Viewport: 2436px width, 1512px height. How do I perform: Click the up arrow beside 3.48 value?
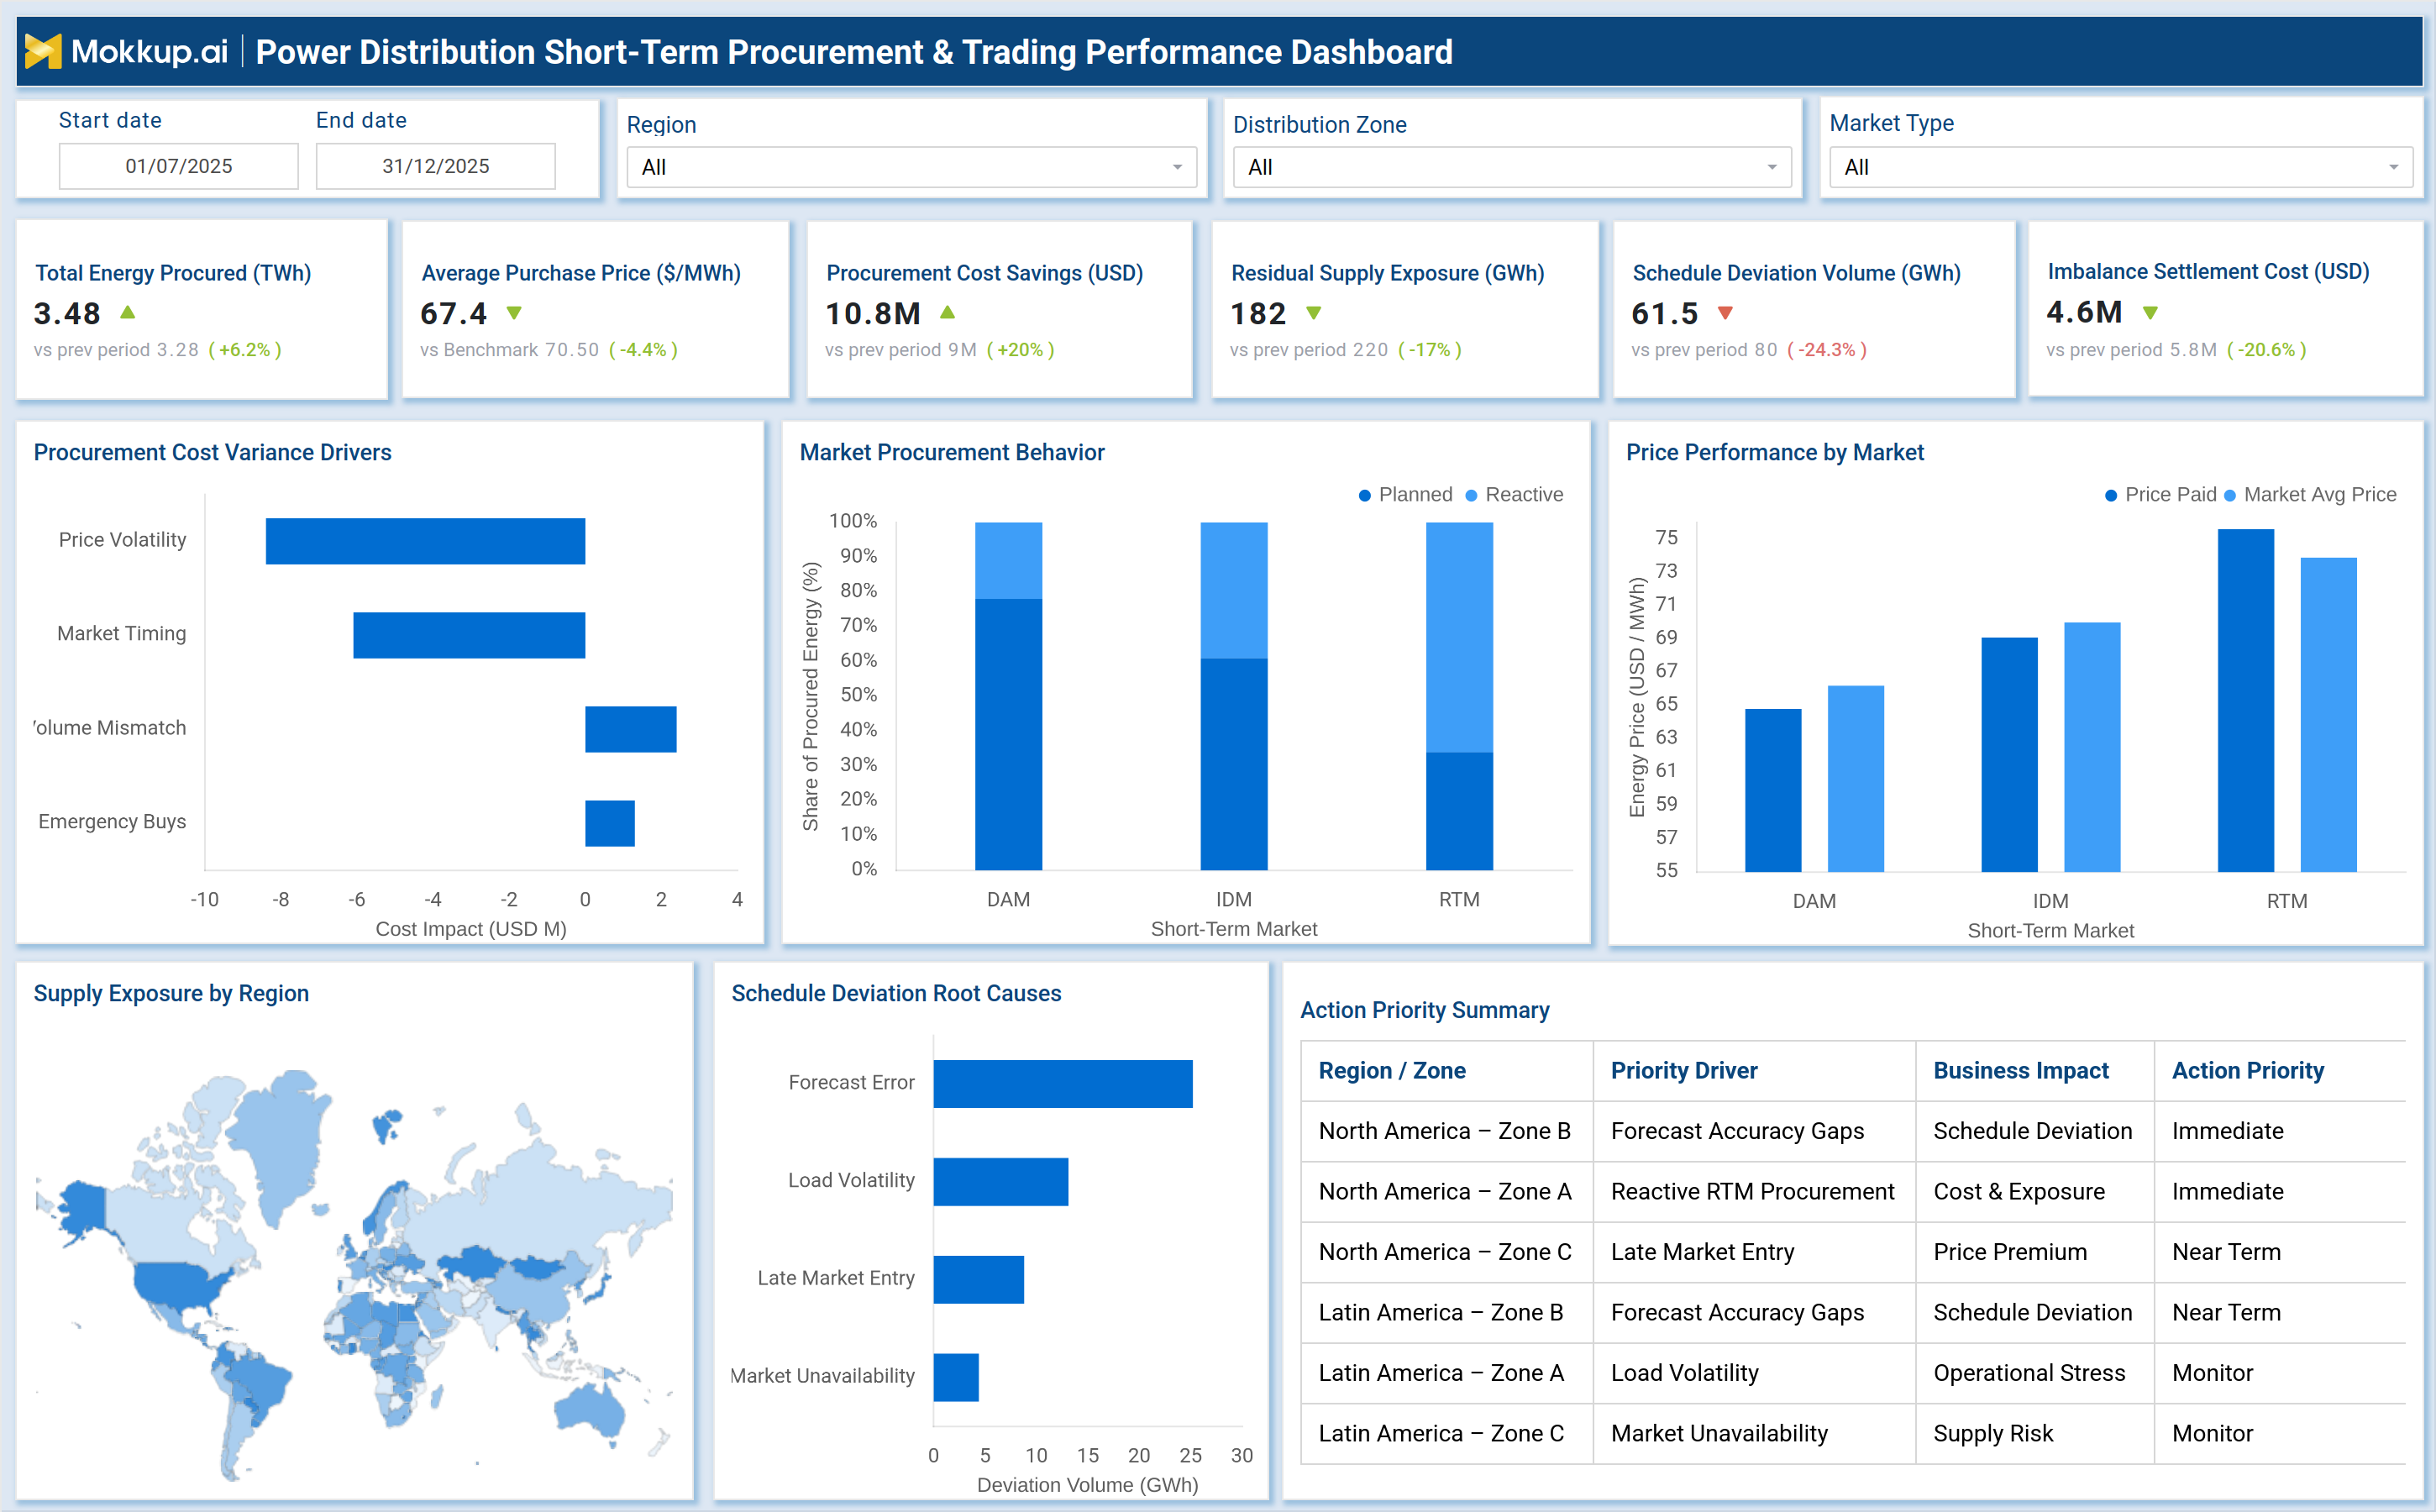click(128, 312)
